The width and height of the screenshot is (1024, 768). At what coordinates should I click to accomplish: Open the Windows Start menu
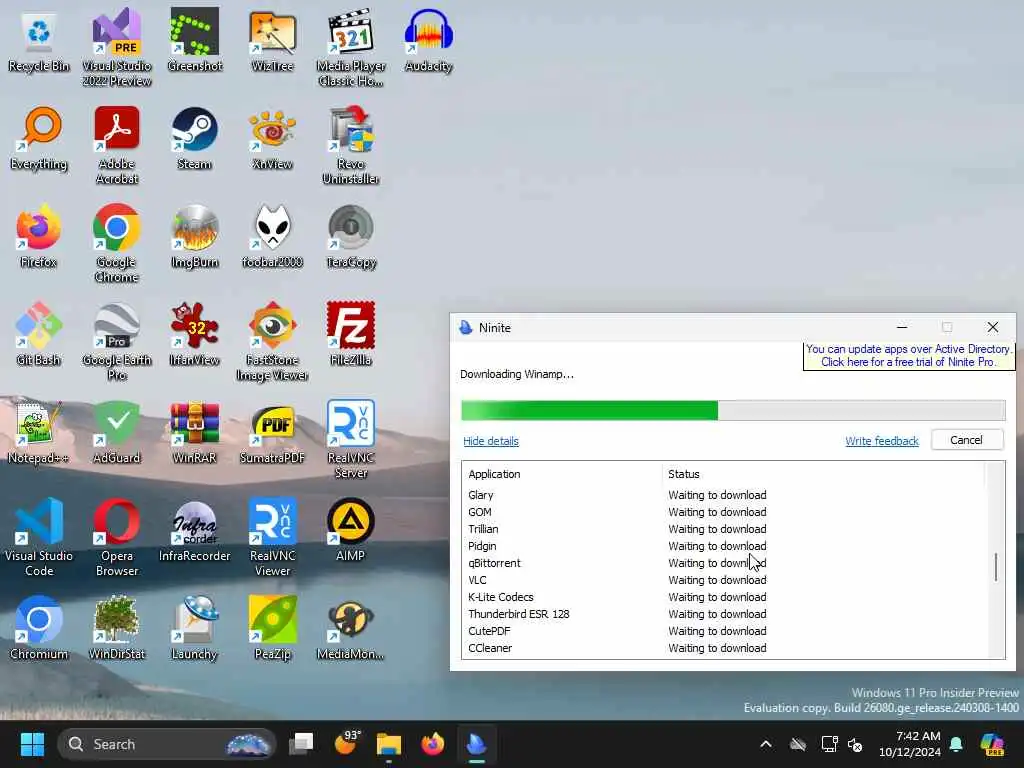click(x=32, y=744)
